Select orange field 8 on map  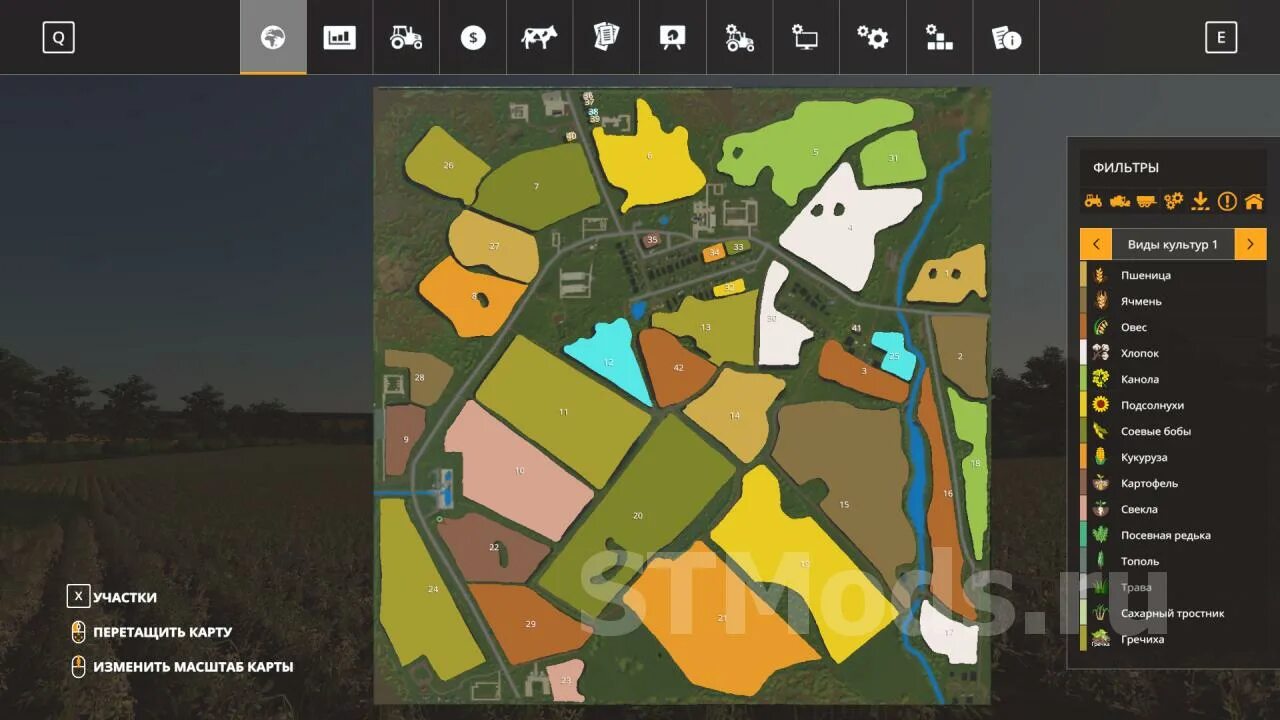[472, 296]
